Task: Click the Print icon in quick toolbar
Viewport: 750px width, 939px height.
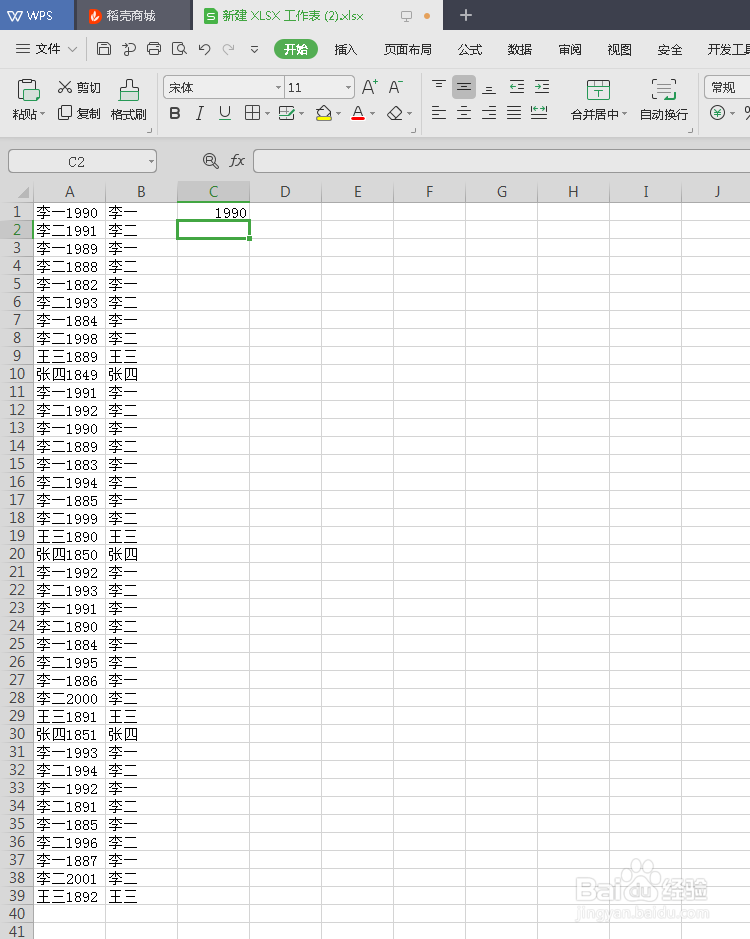Action: [154, 49]
